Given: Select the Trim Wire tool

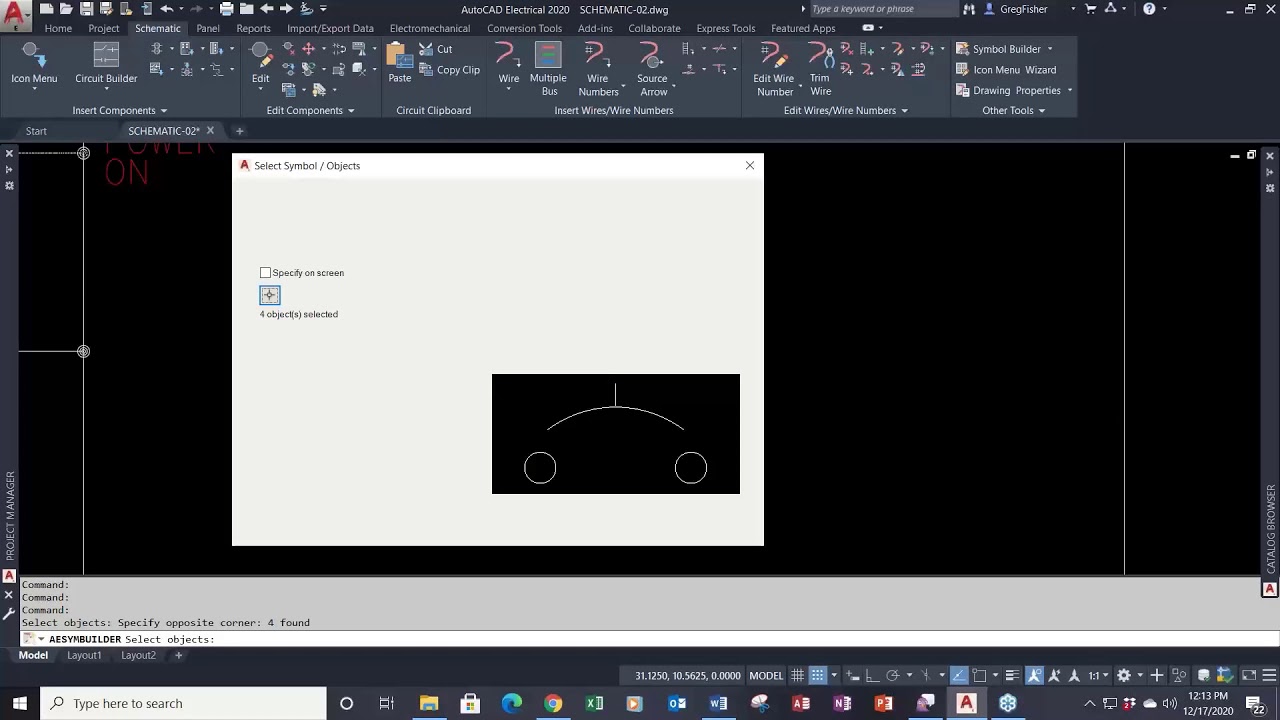Looking at the screenshot, I should pos(820,70).
